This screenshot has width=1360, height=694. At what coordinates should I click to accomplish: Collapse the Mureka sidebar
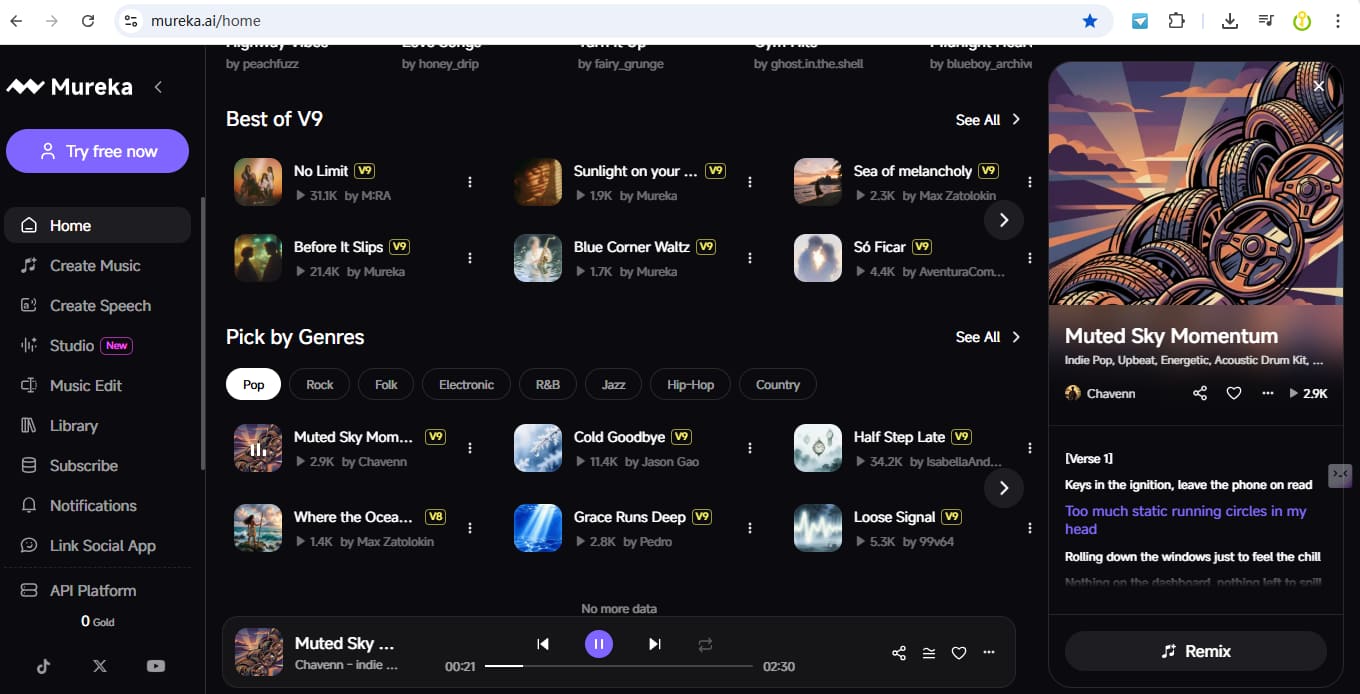[157, 87]
